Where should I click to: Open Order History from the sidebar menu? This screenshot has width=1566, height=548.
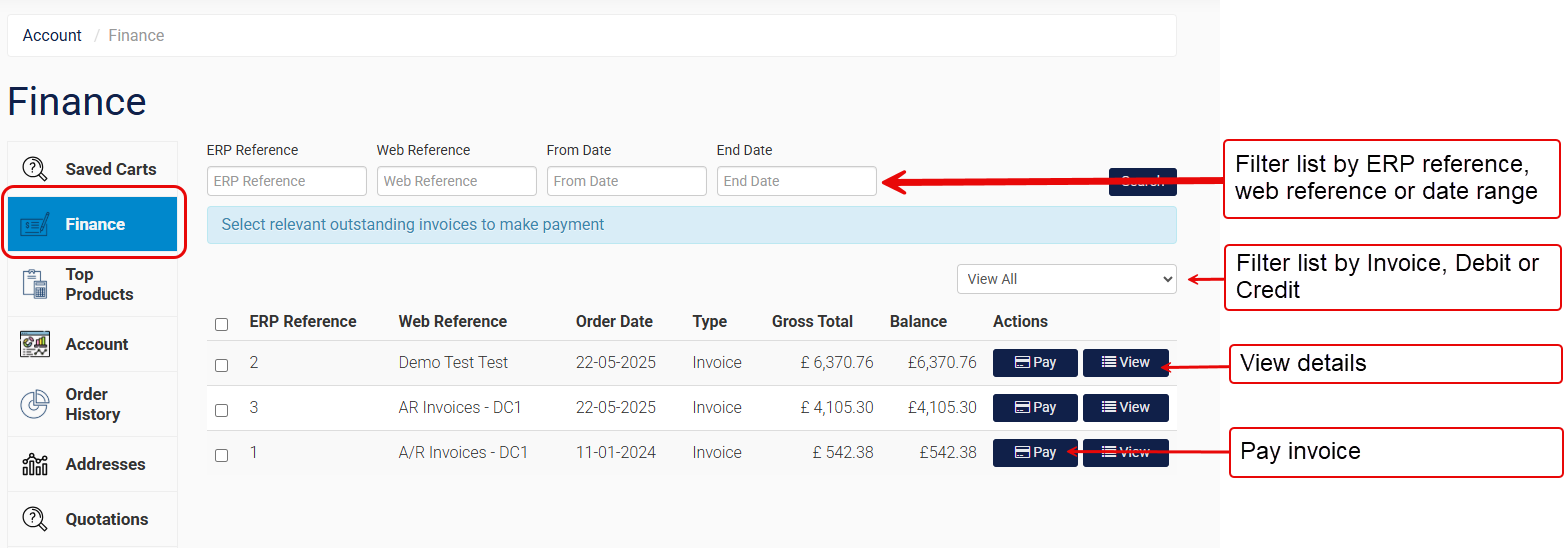coord(92,404)
